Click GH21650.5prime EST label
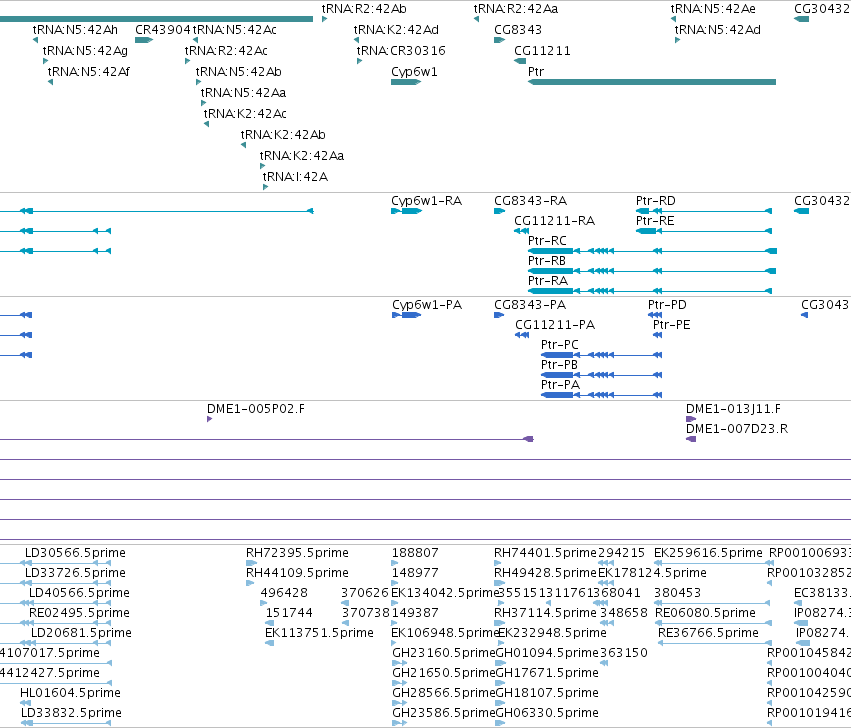 tap(444, 673)
